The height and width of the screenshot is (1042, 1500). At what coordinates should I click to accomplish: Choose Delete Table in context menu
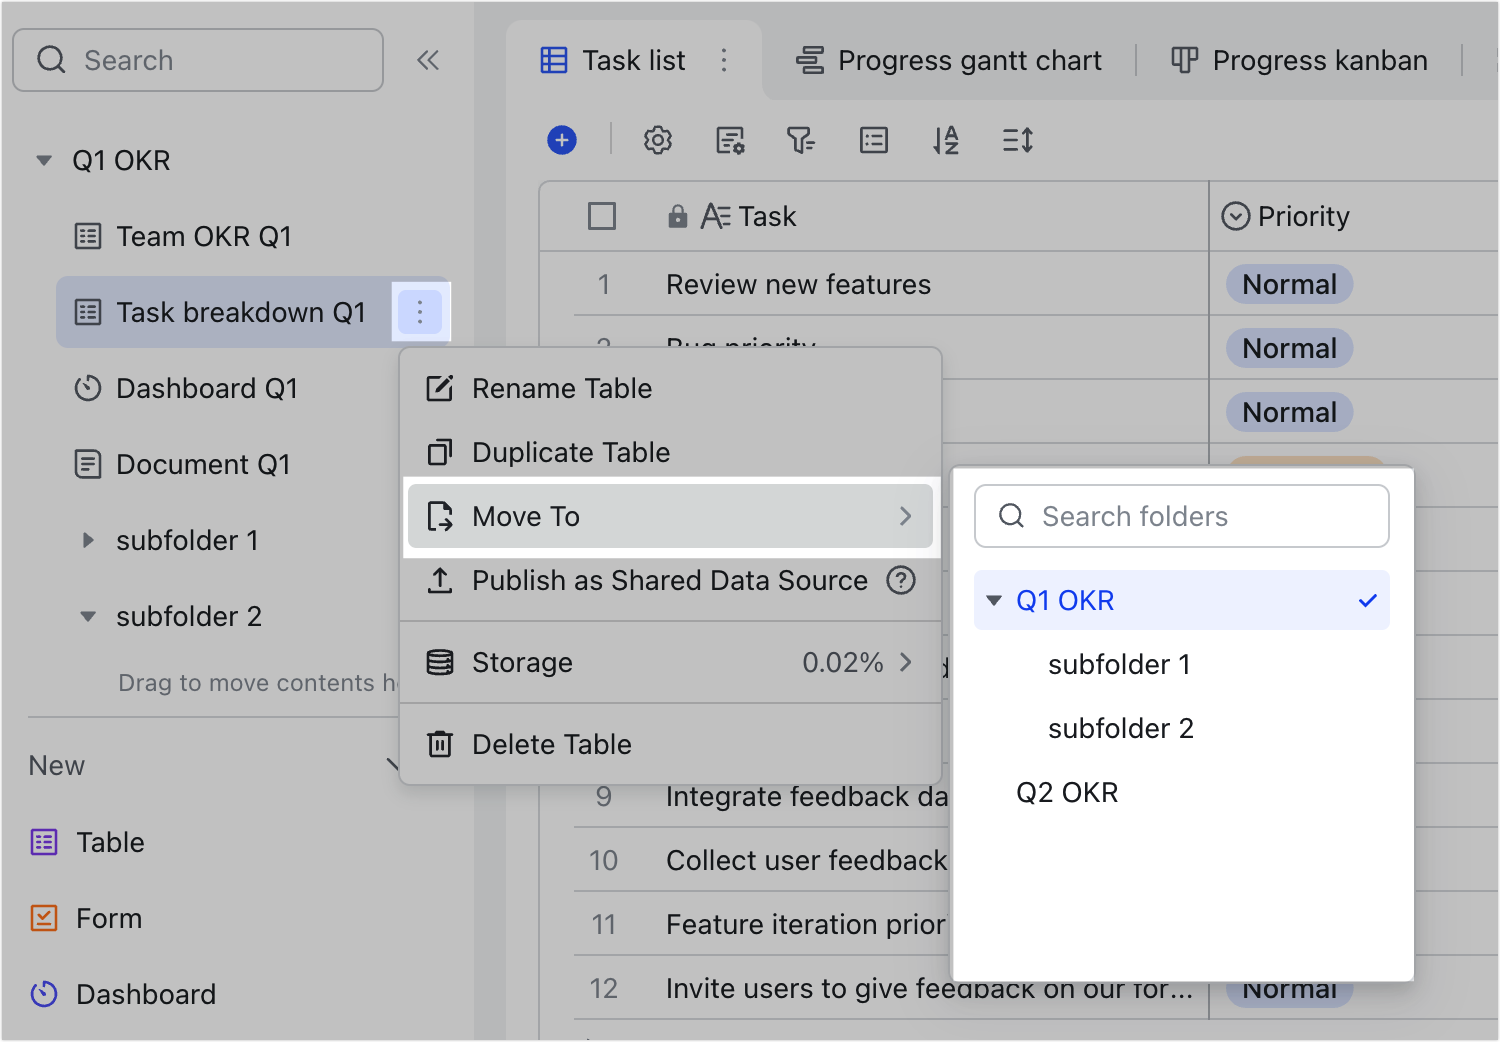click(551, 744)
